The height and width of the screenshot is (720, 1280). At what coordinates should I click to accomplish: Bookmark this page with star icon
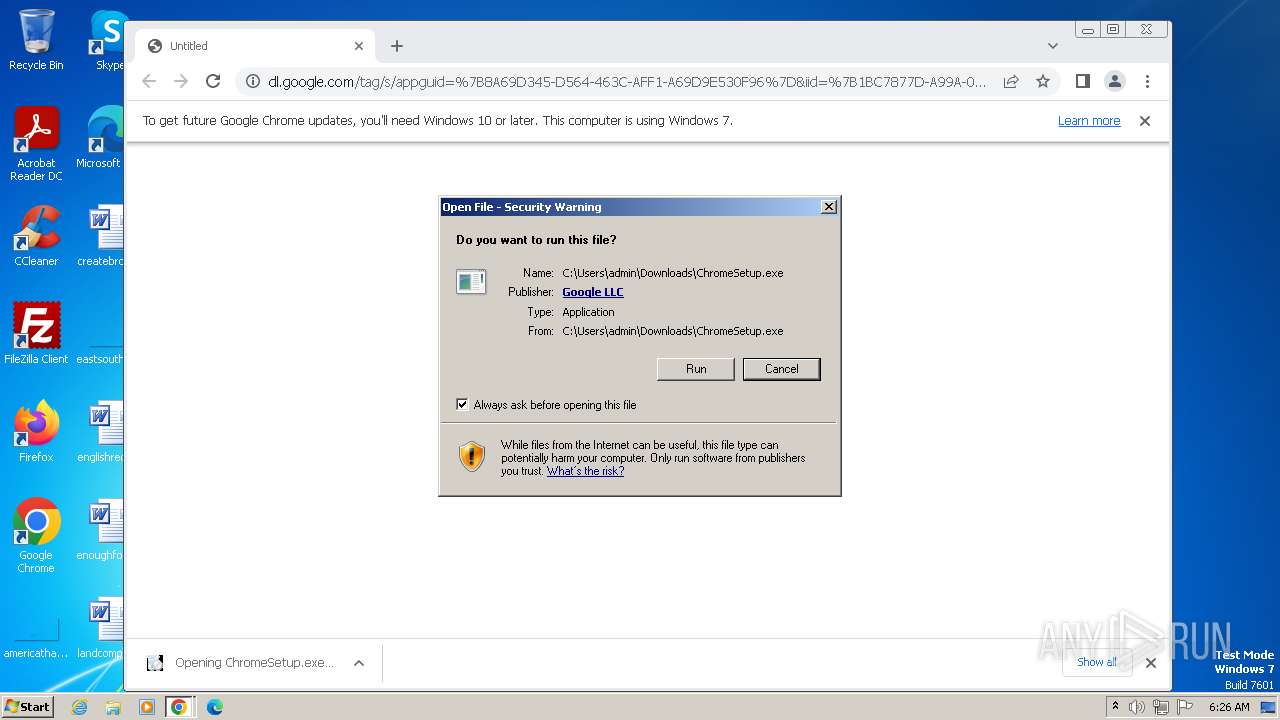coord(1043,82)
